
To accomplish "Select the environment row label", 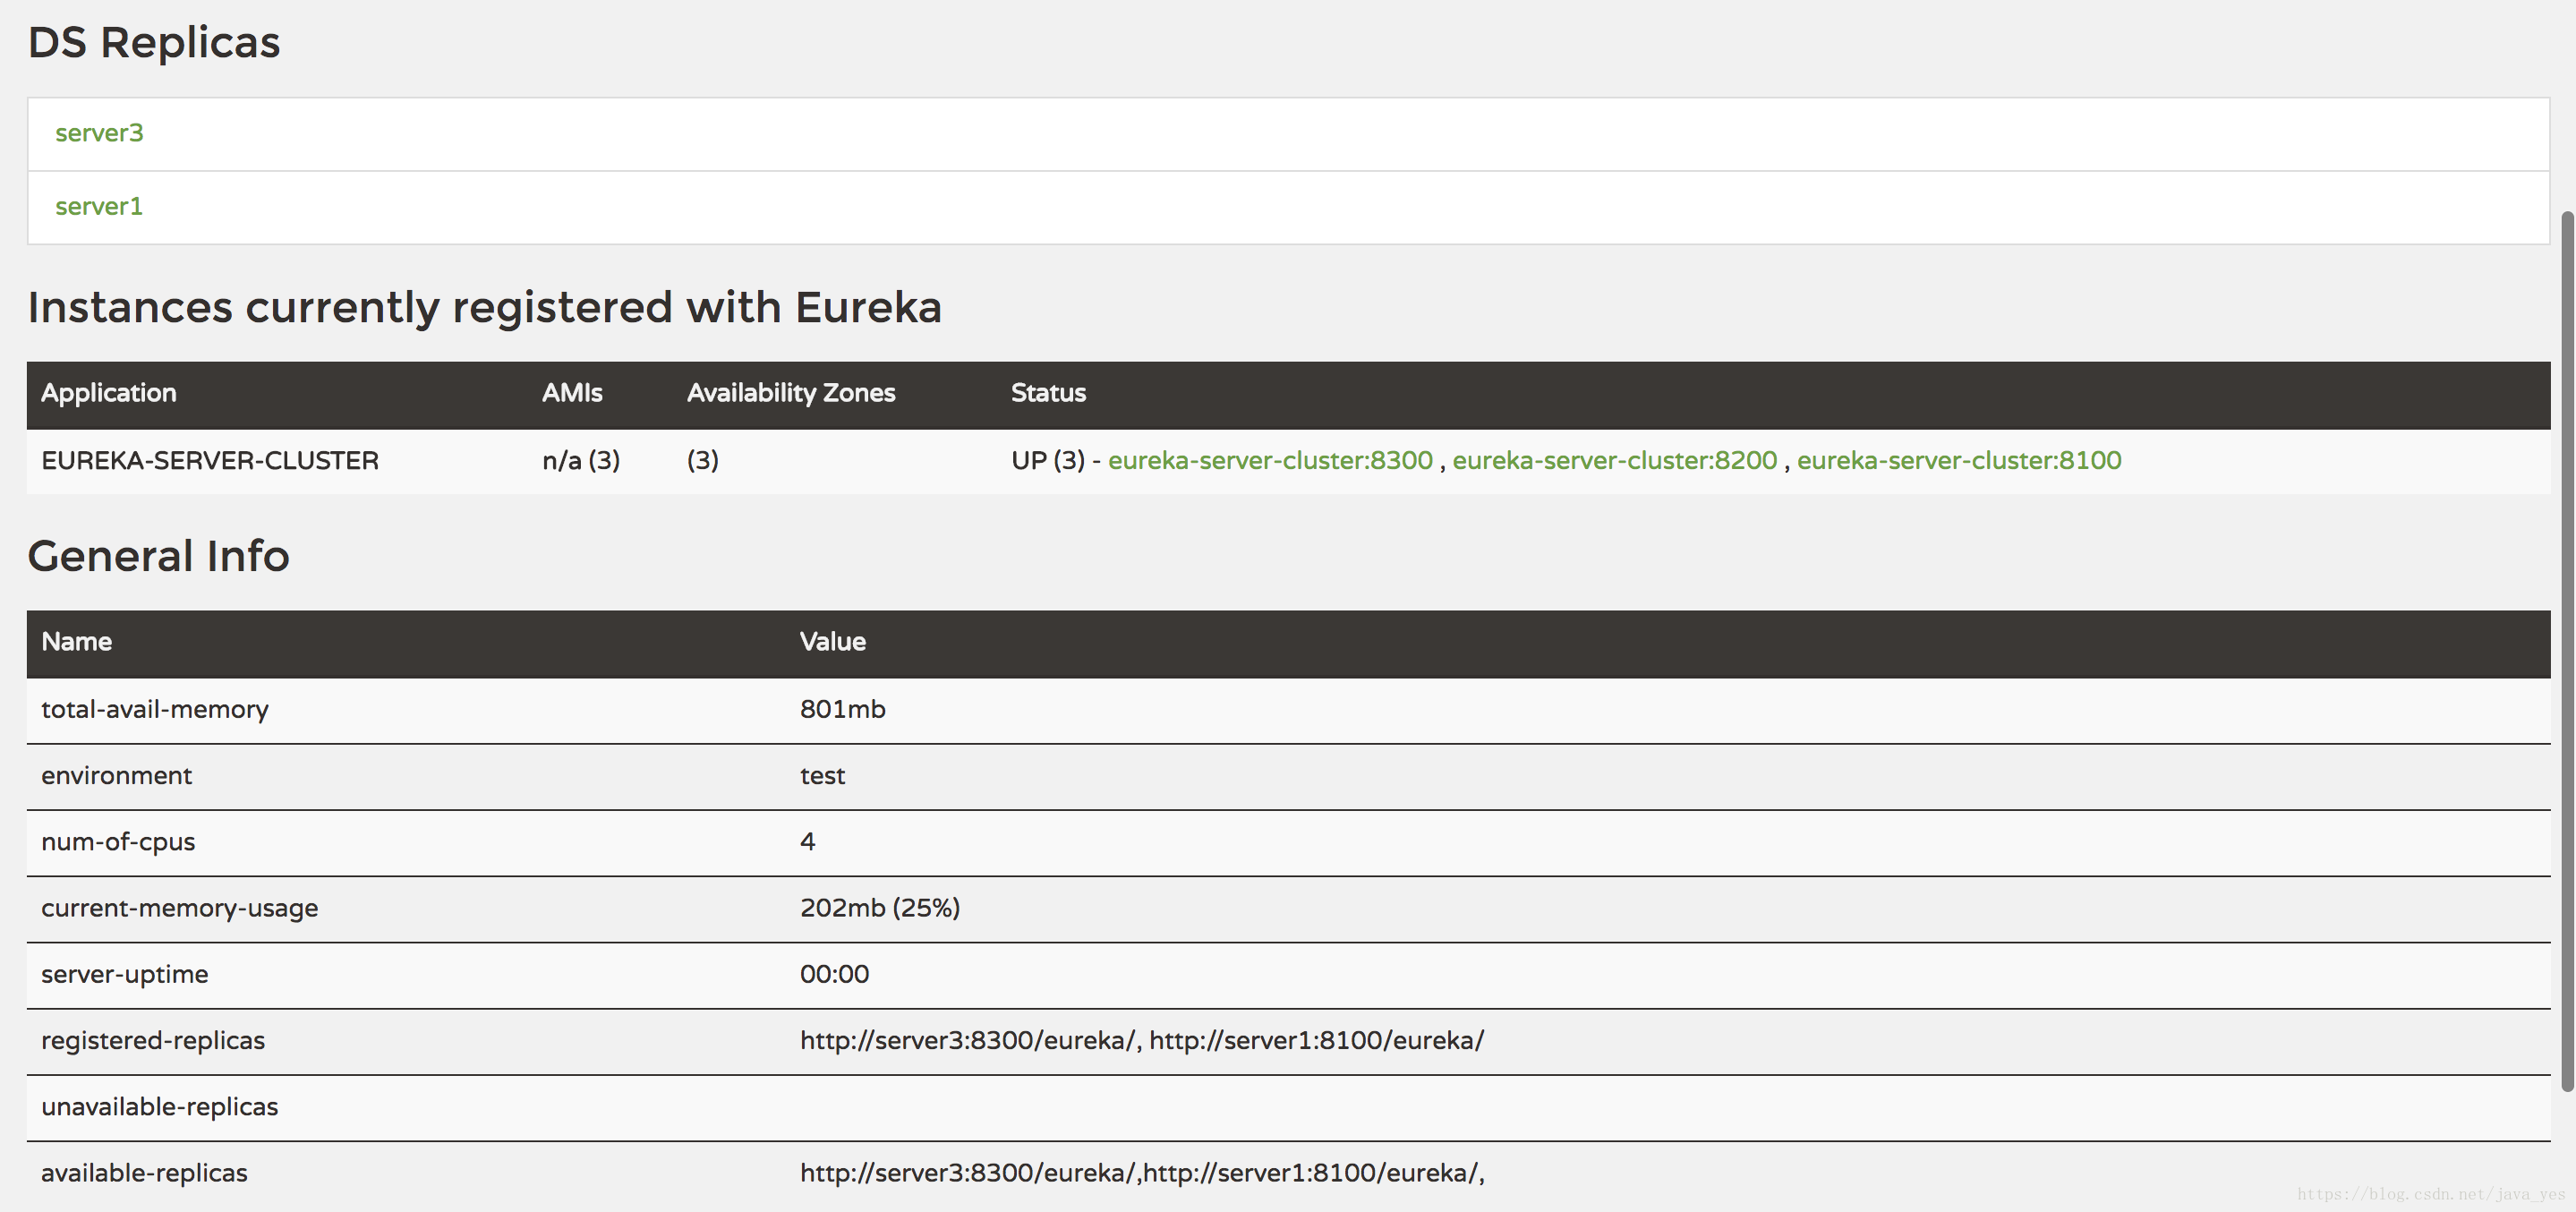I will coord(116,775).
